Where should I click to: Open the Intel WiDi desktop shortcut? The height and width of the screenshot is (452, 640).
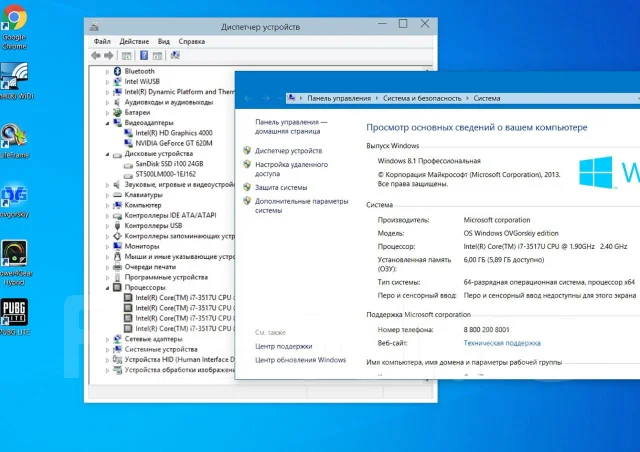point(14,81)
